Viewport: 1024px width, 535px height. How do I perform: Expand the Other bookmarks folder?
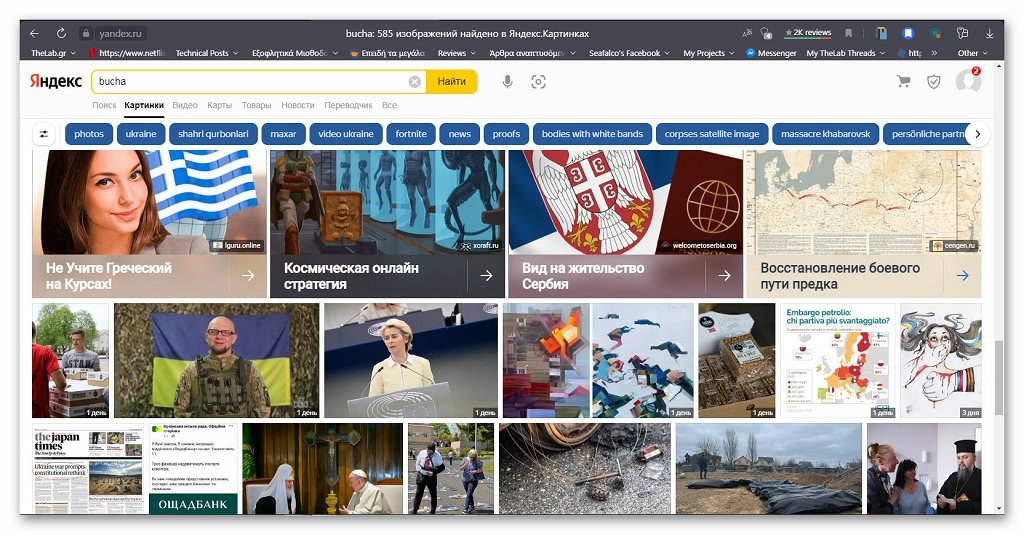click(972, 53)
